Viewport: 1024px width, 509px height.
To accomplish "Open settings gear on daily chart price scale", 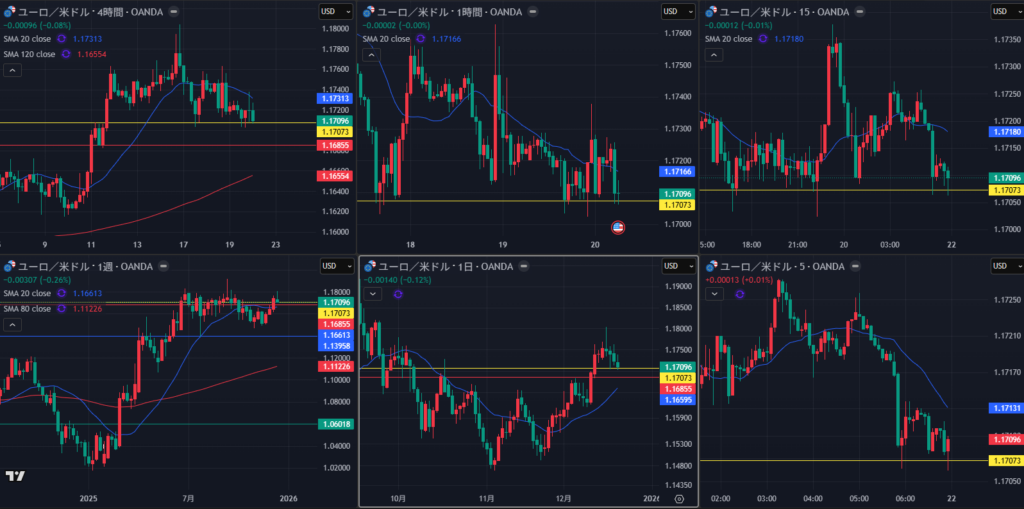I will (679, 498).
